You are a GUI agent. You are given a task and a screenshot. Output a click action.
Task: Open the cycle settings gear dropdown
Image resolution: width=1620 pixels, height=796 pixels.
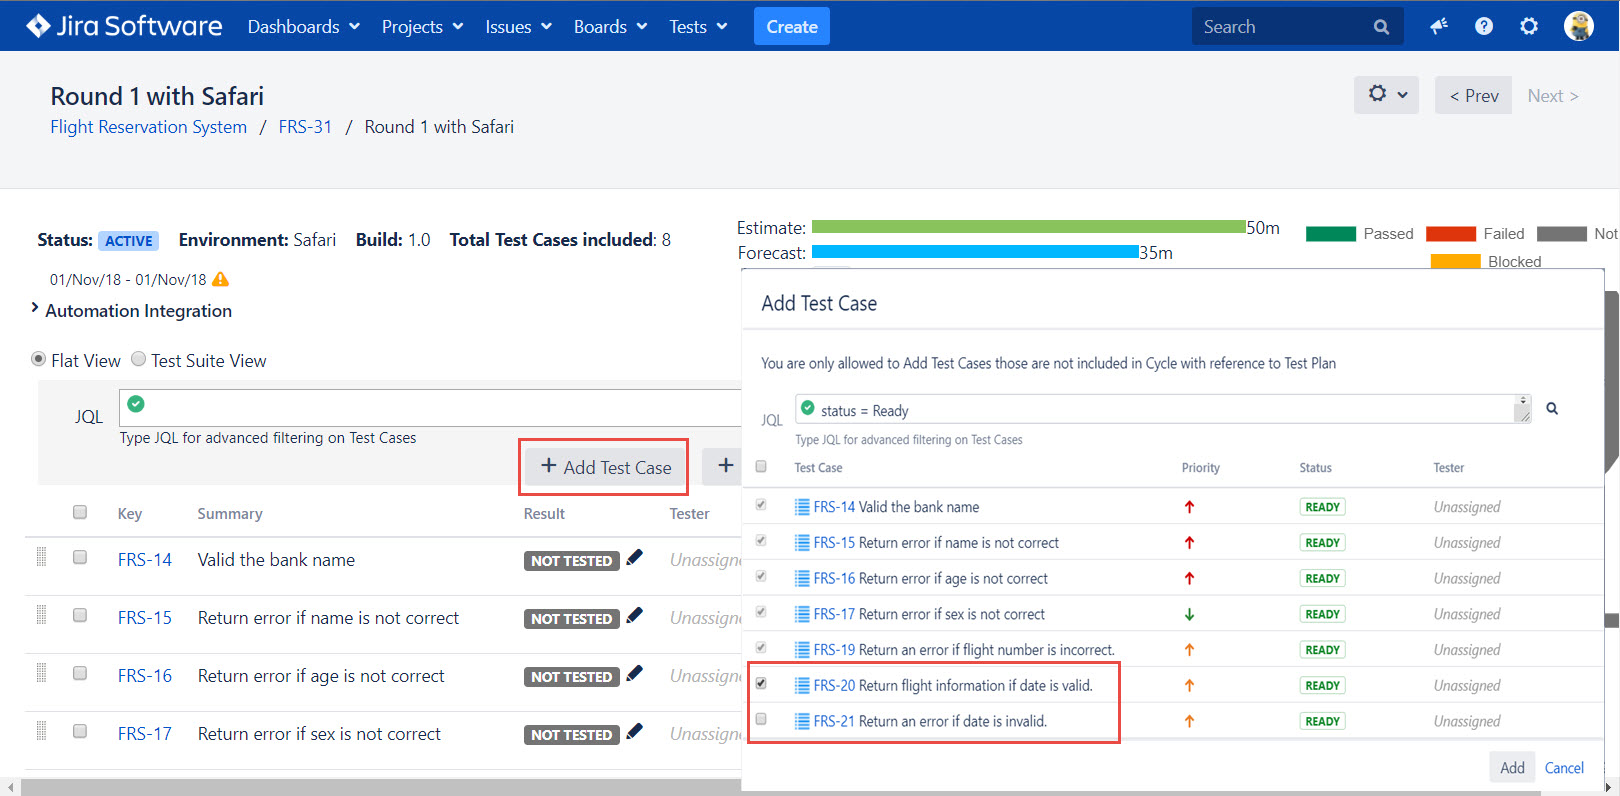tap(1386, 95)
